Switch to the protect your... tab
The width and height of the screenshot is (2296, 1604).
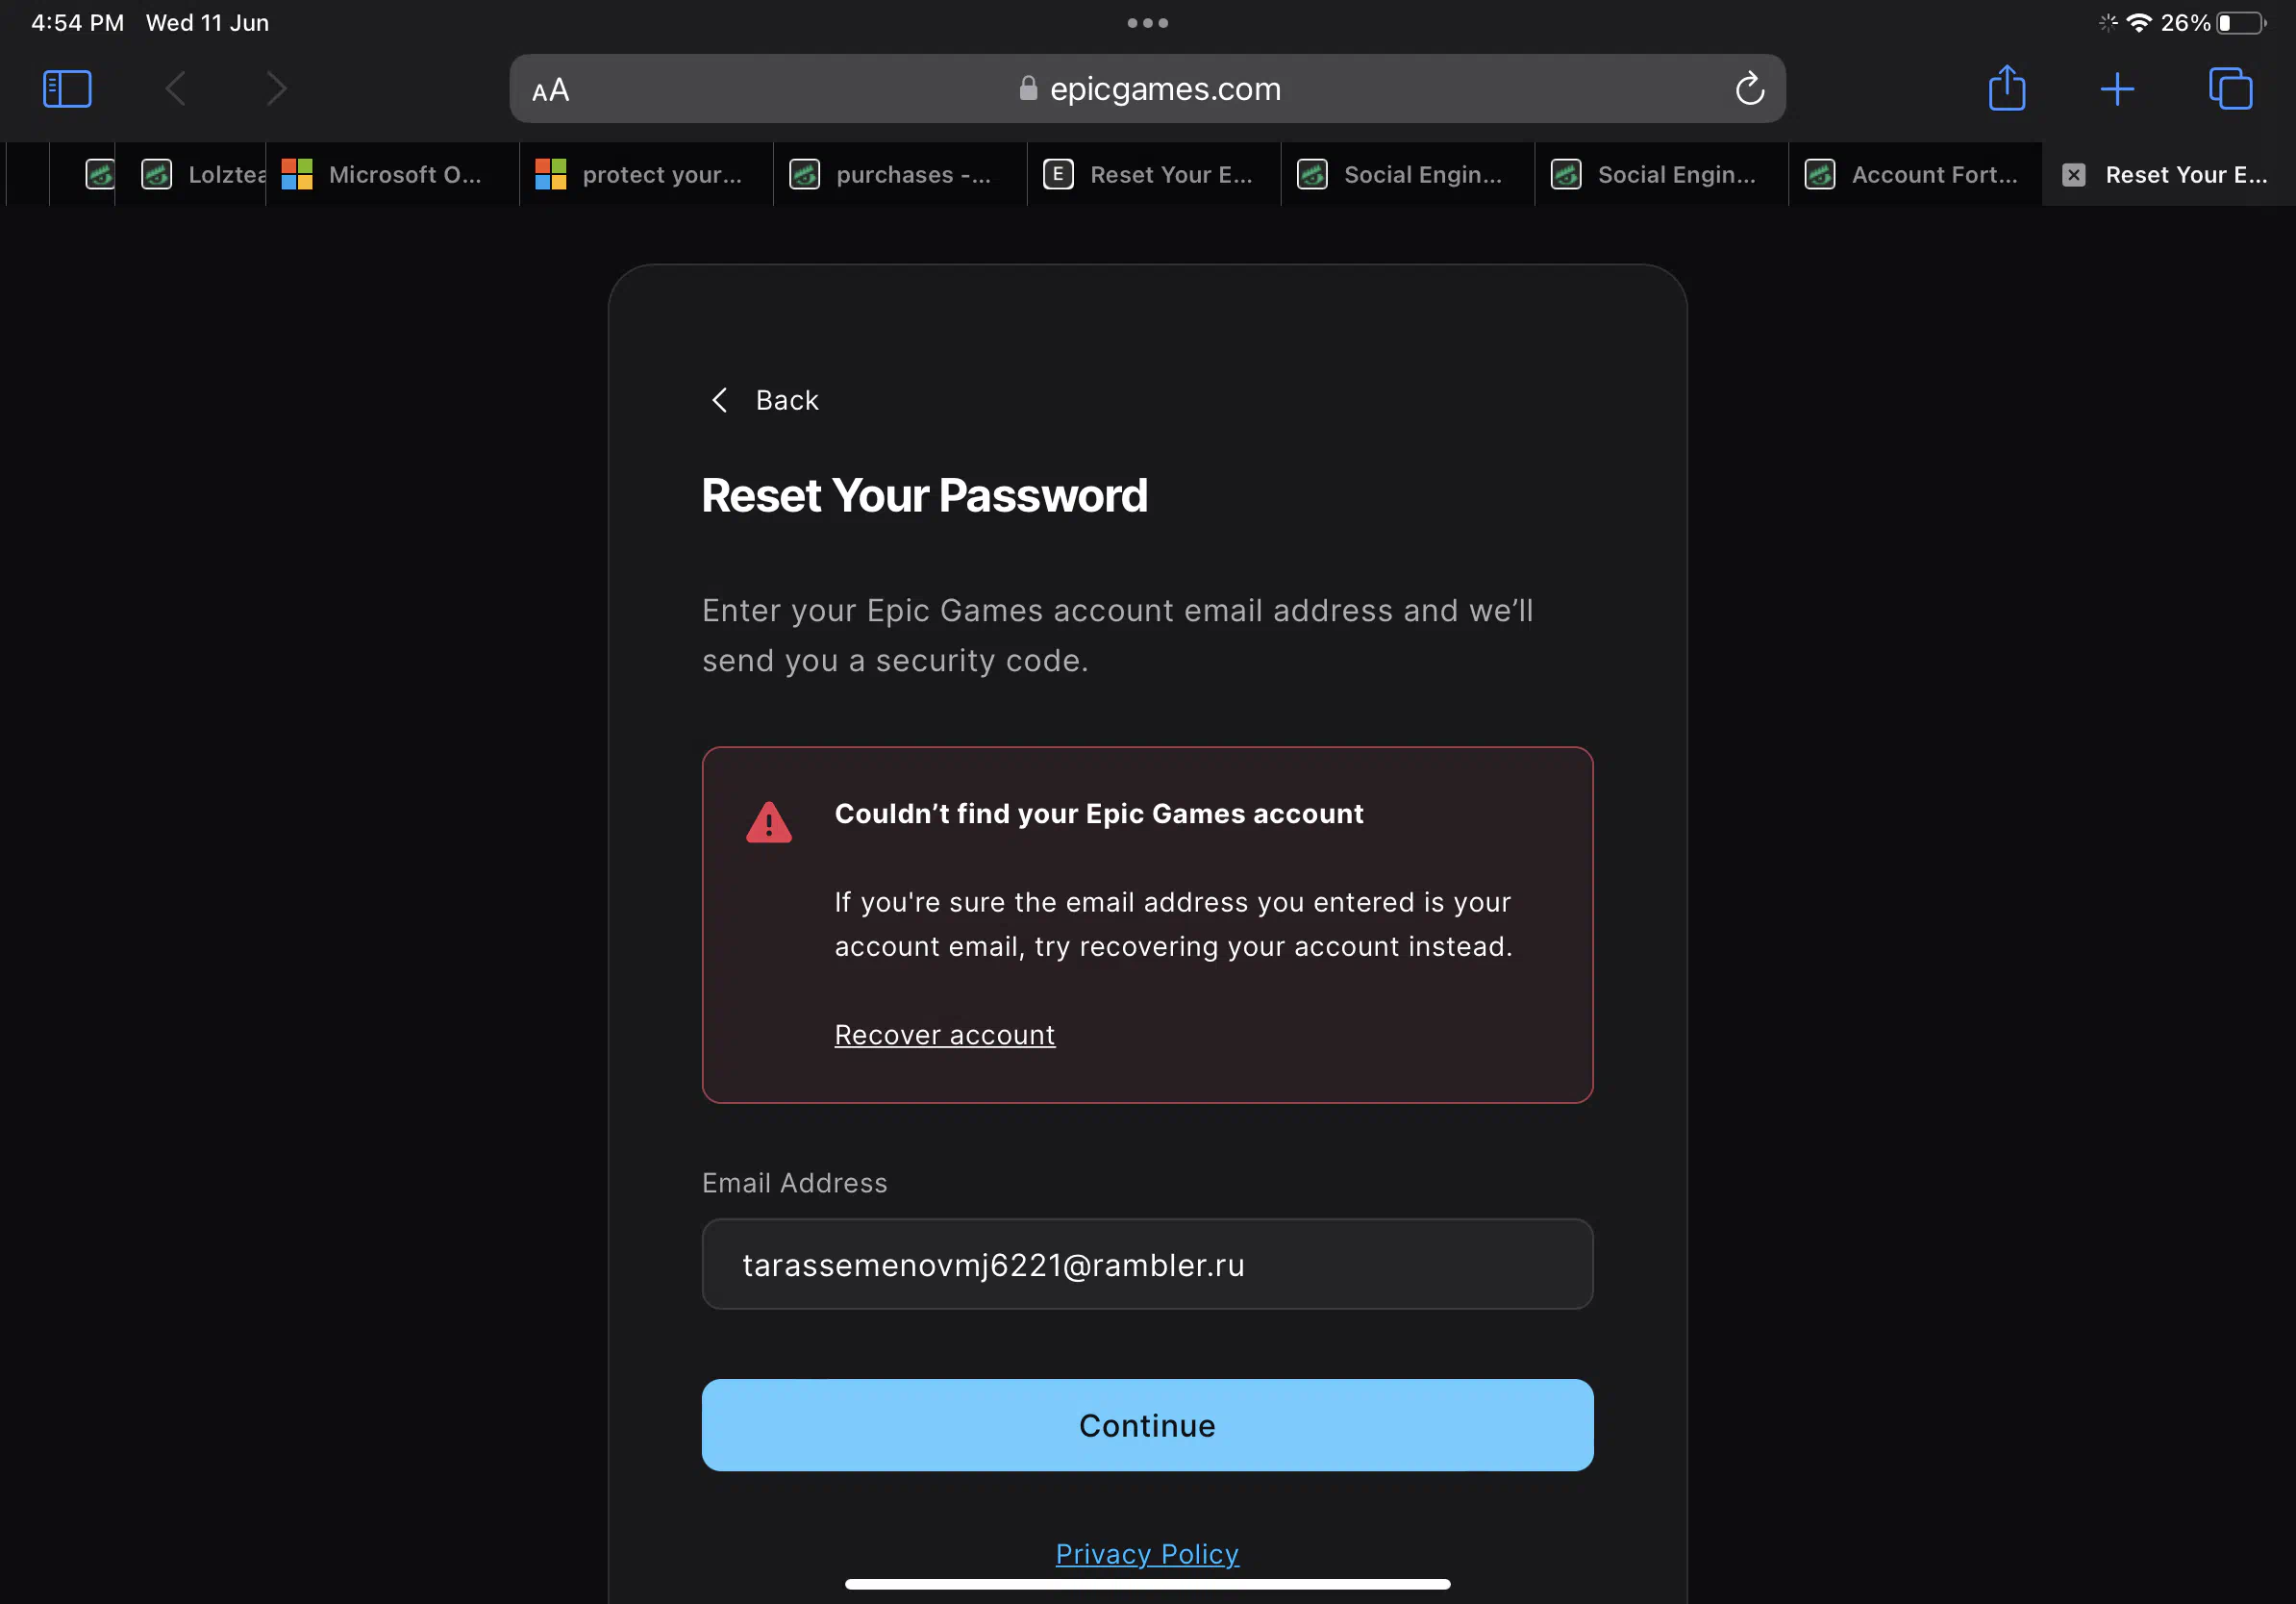(x=646, y=175)
